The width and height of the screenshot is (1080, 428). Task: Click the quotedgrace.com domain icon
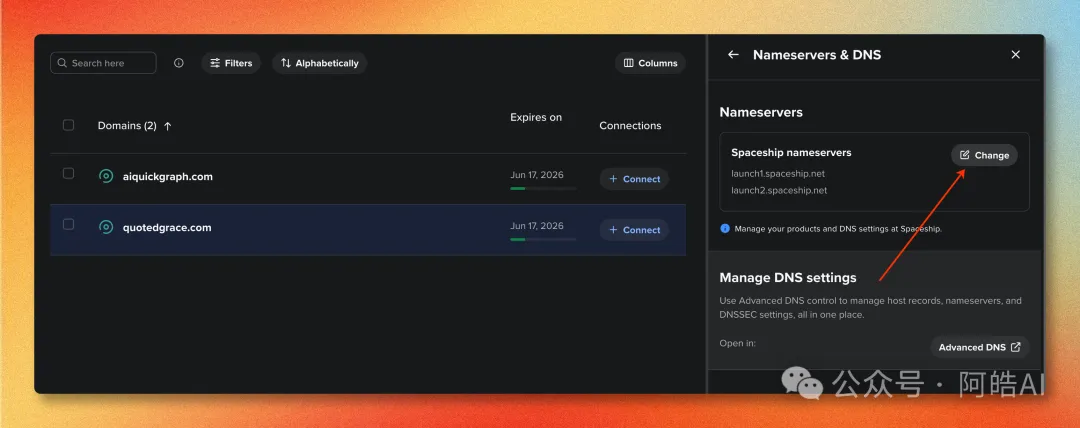(105, 227)
